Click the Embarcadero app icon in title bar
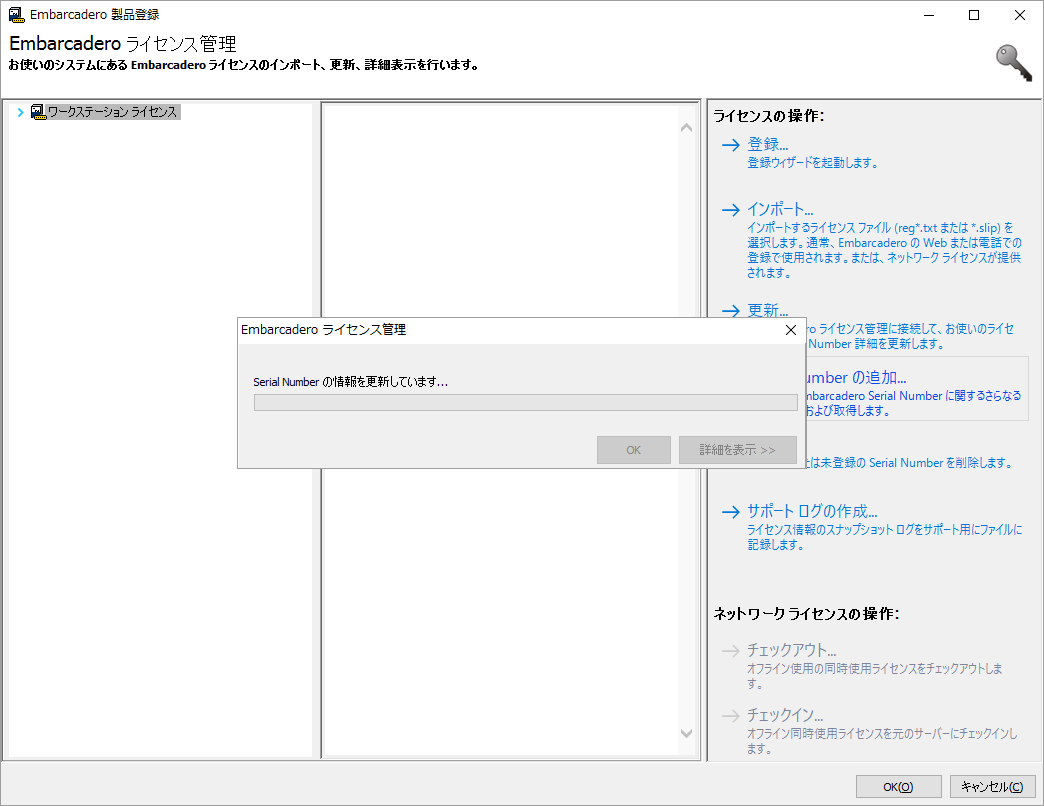The image size is (1044, 806). tap(16, 15)
